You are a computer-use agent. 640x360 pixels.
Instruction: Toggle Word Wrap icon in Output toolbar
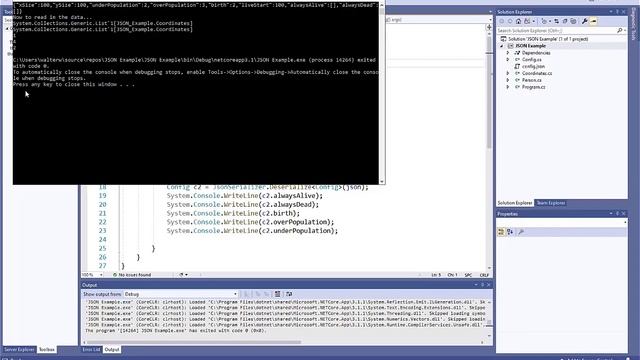pos(289,294)
